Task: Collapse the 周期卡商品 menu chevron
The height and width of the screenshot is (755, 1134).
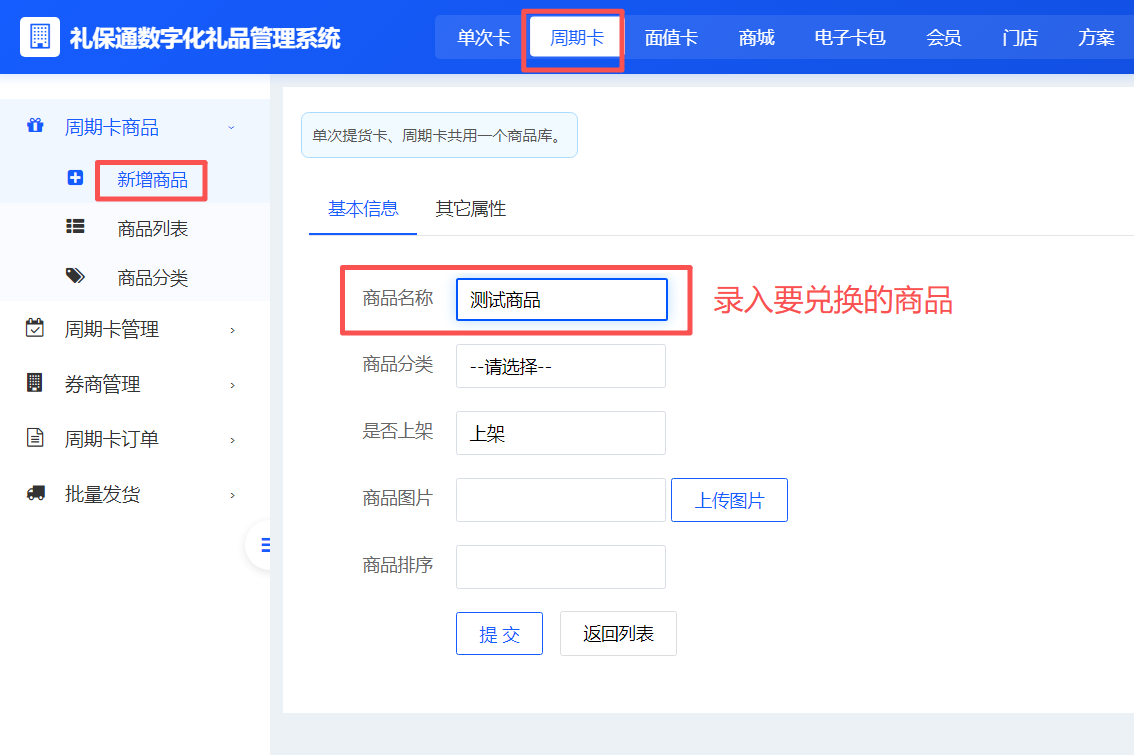Action: (232, 127)
